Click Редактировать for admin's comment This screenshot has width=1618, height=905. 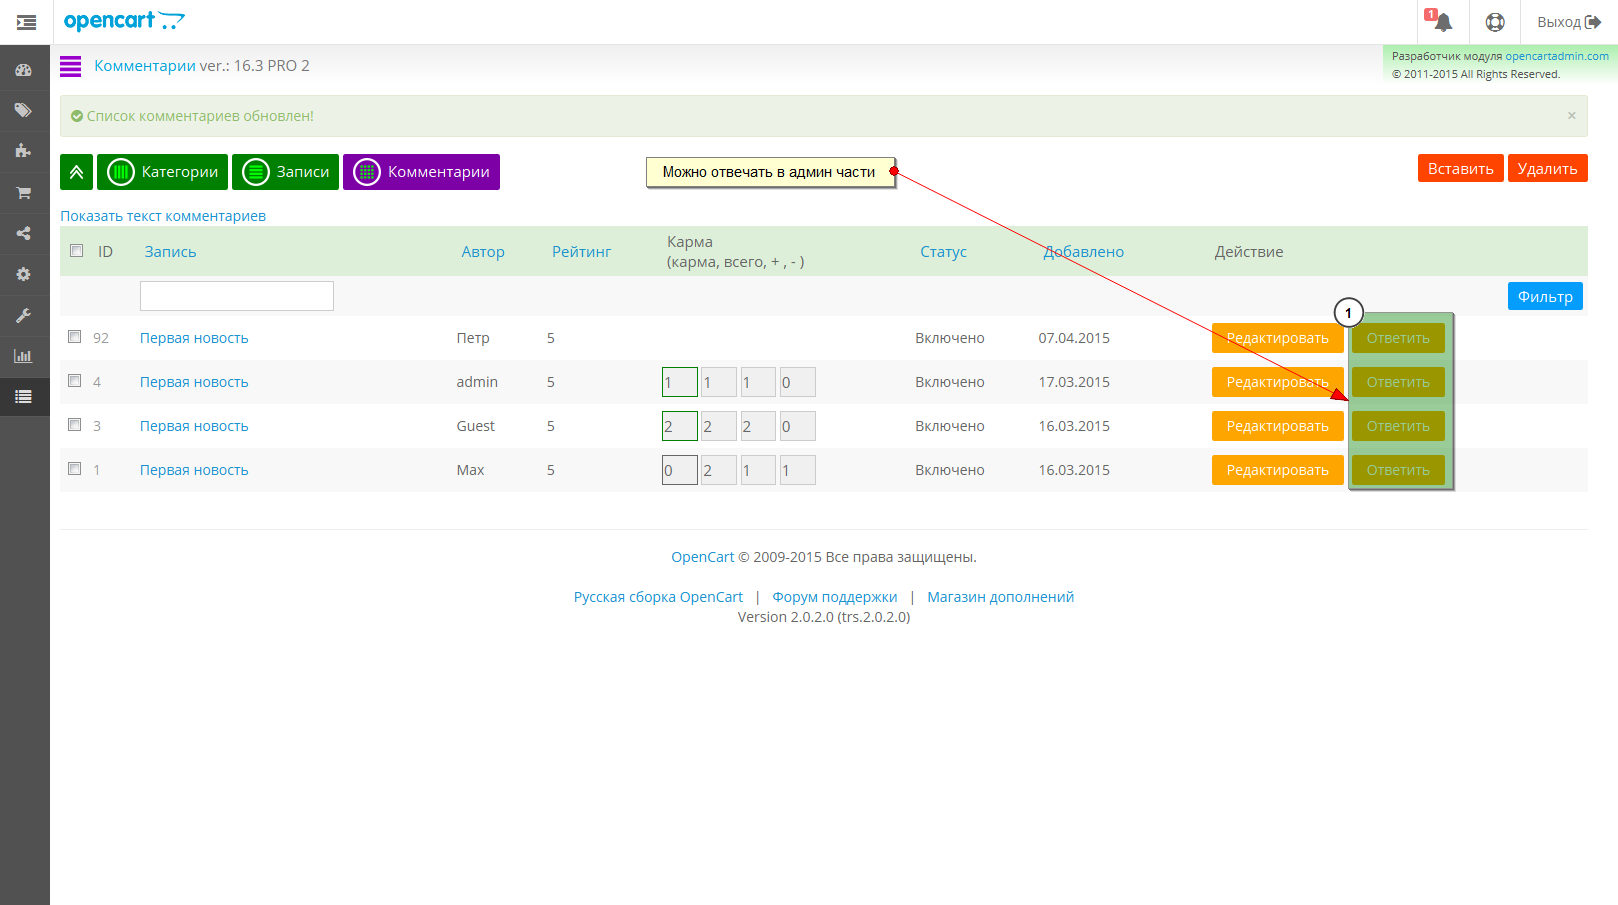(x=1277, y=382)
